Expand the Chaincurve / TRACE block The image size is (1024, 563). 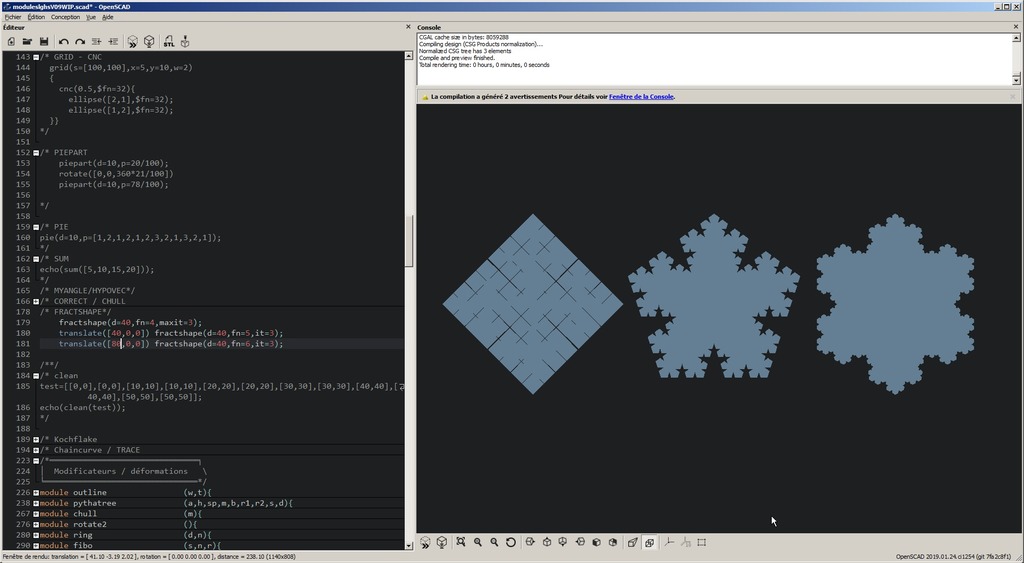pyautogui.click(x=36, y=450)
